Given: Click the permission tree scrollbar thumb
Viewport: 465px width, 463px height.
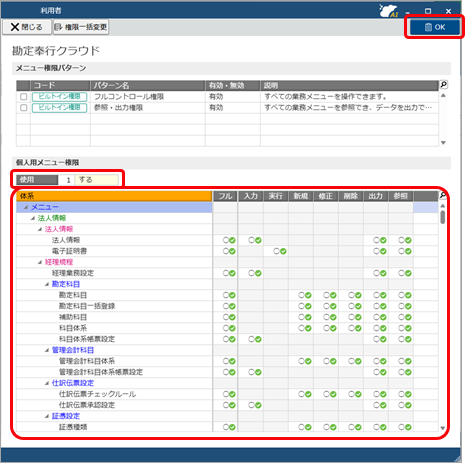Looking at the screenshot, I should [443, 217].
